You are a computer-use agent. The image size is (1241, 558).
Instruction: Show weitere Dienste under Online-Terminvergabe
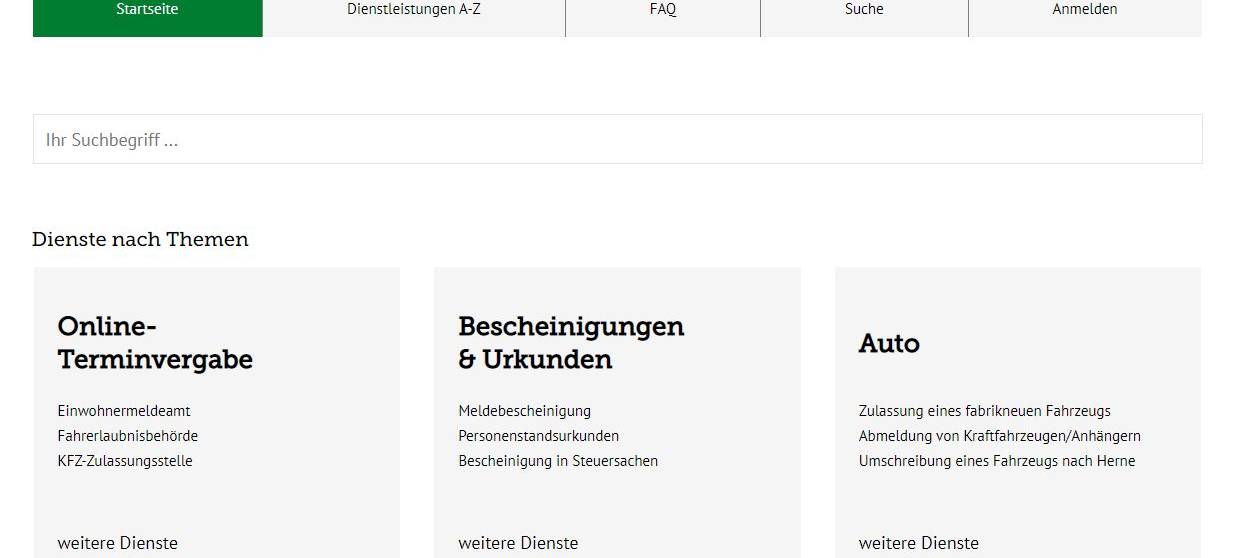[118, 543]
